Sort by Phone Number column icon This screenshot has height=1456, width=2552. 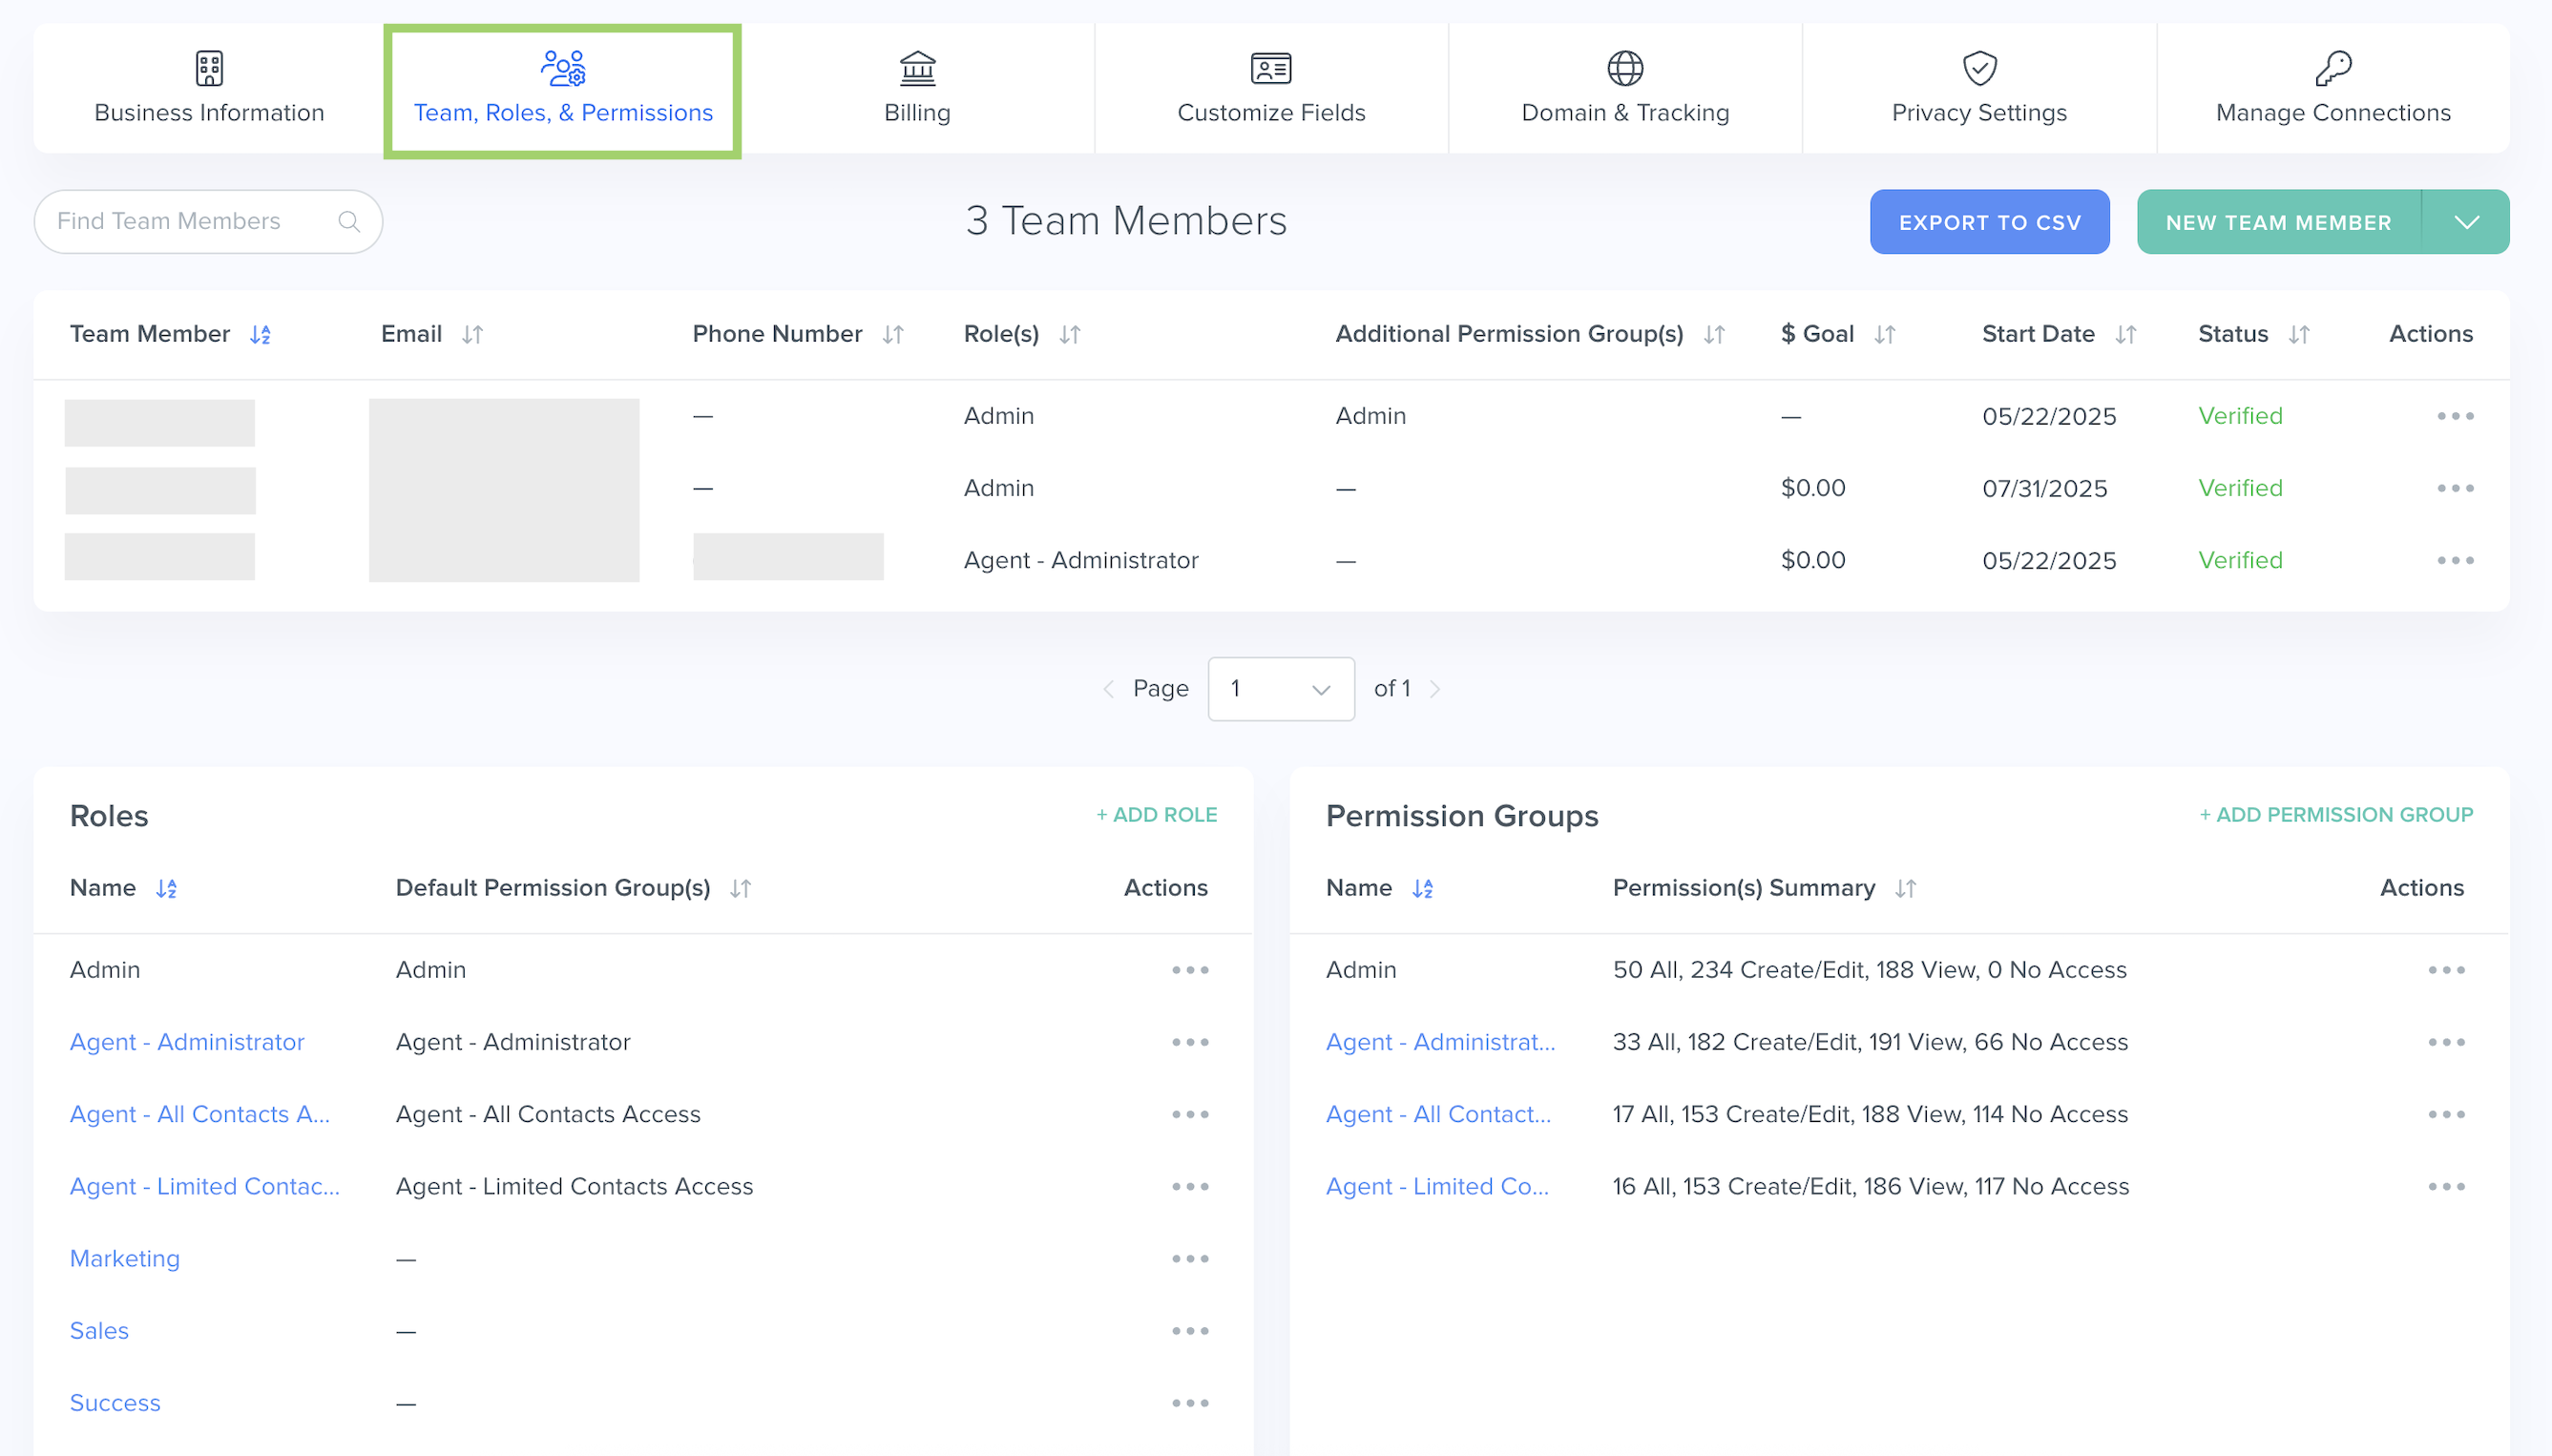click(x=892, y=334)
